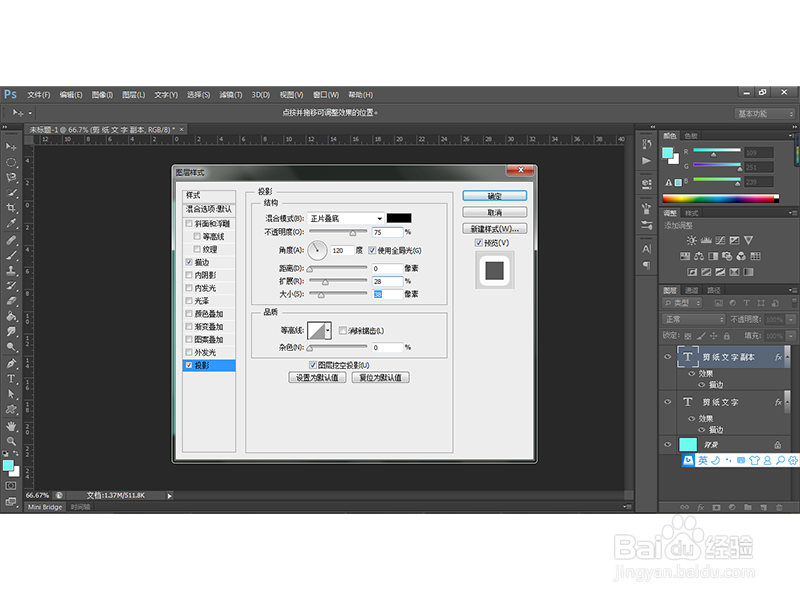
Task: Click Brightness/Contrast adjustment icon
Action: 691,240
